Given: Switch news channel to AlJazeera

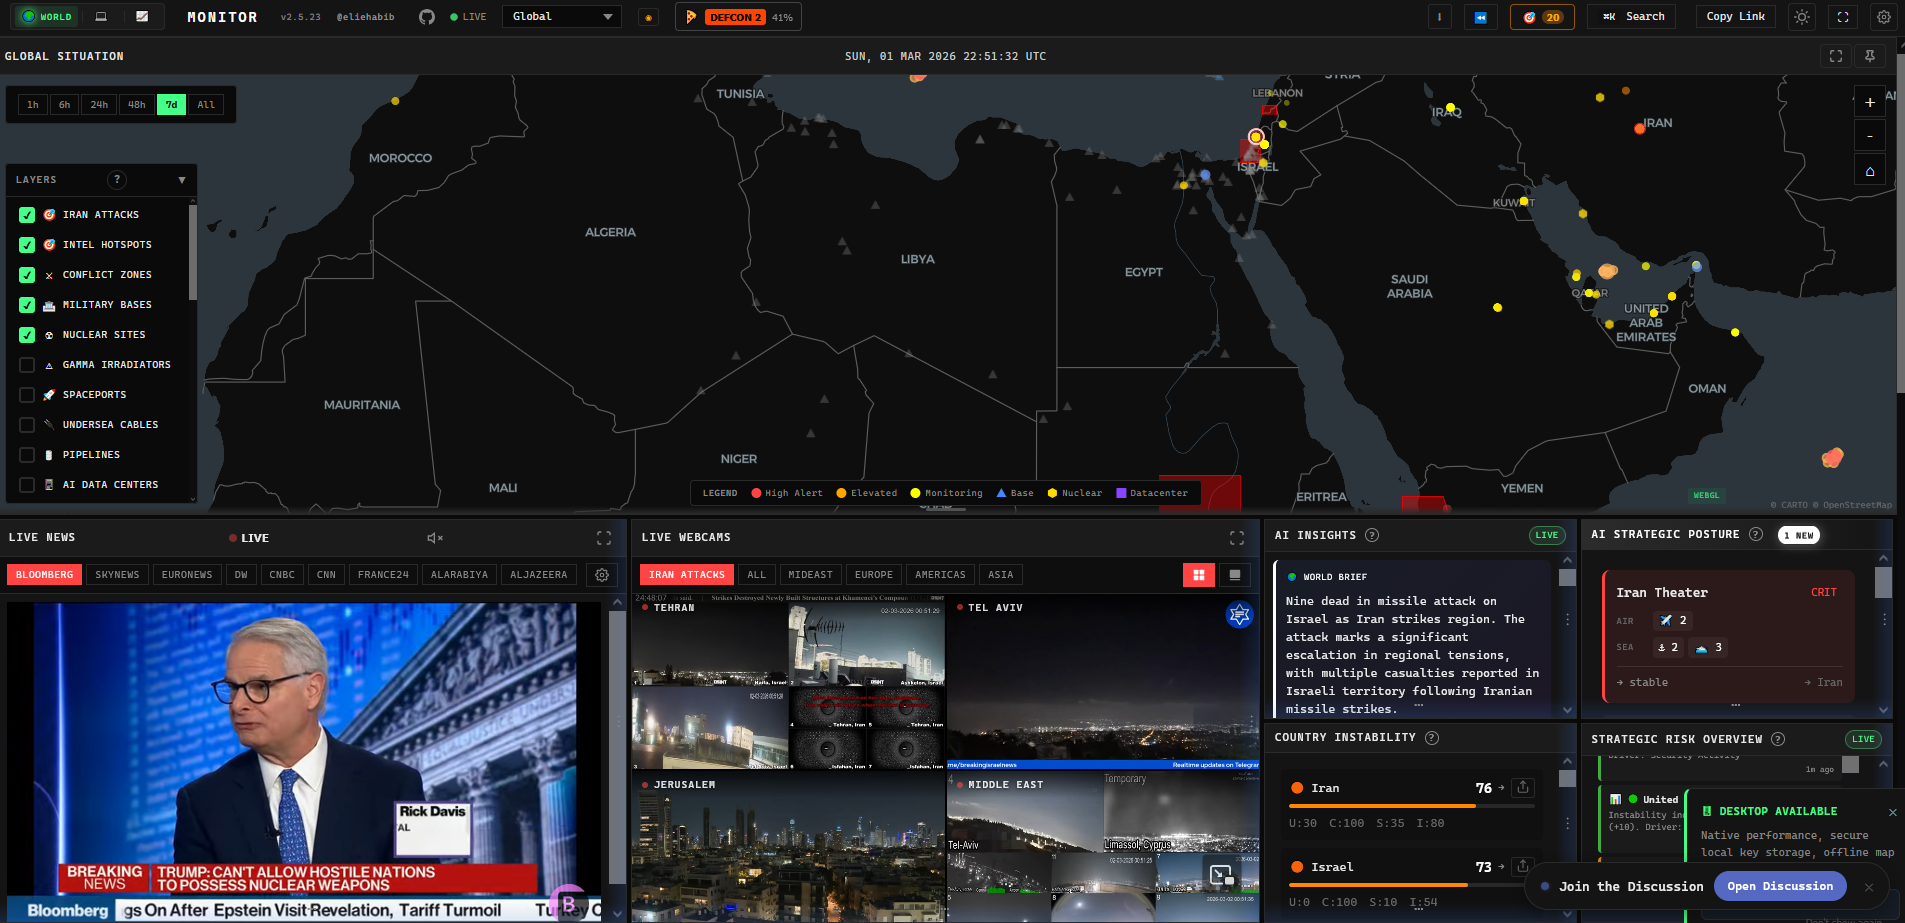Looking at the screenshot, I should point(538,575).
